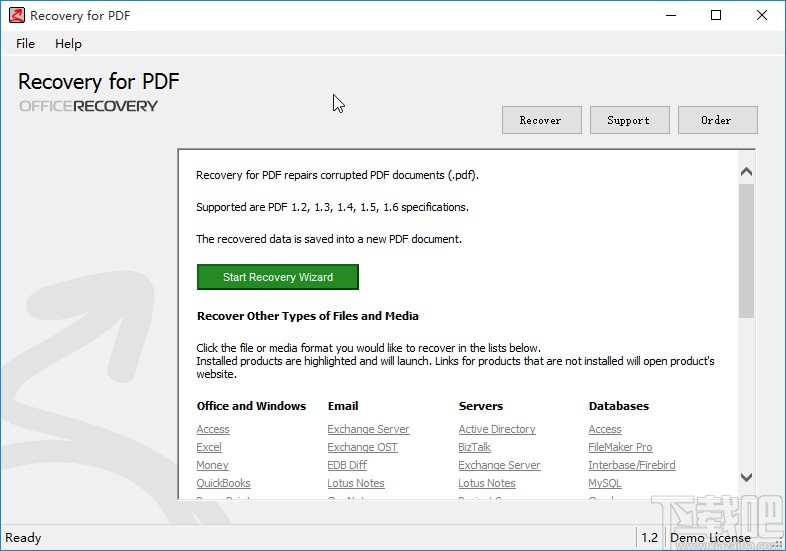Open the MySQL link
The height and width of the screenshot is (551, 786).
pos(605,483)
